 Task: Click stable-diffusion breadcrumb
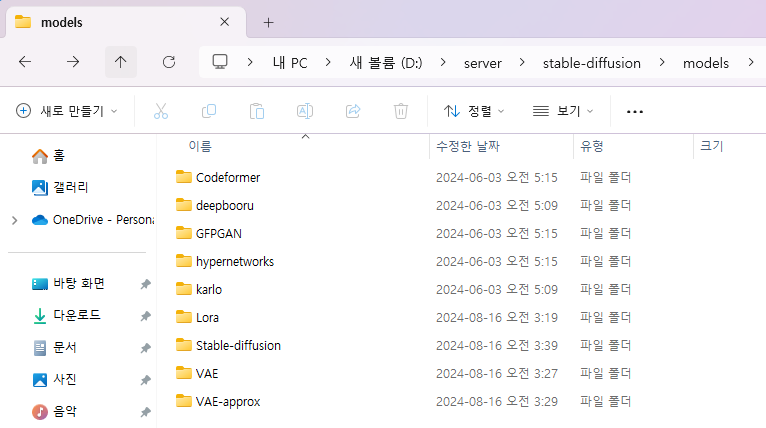[x=592, y=63]
